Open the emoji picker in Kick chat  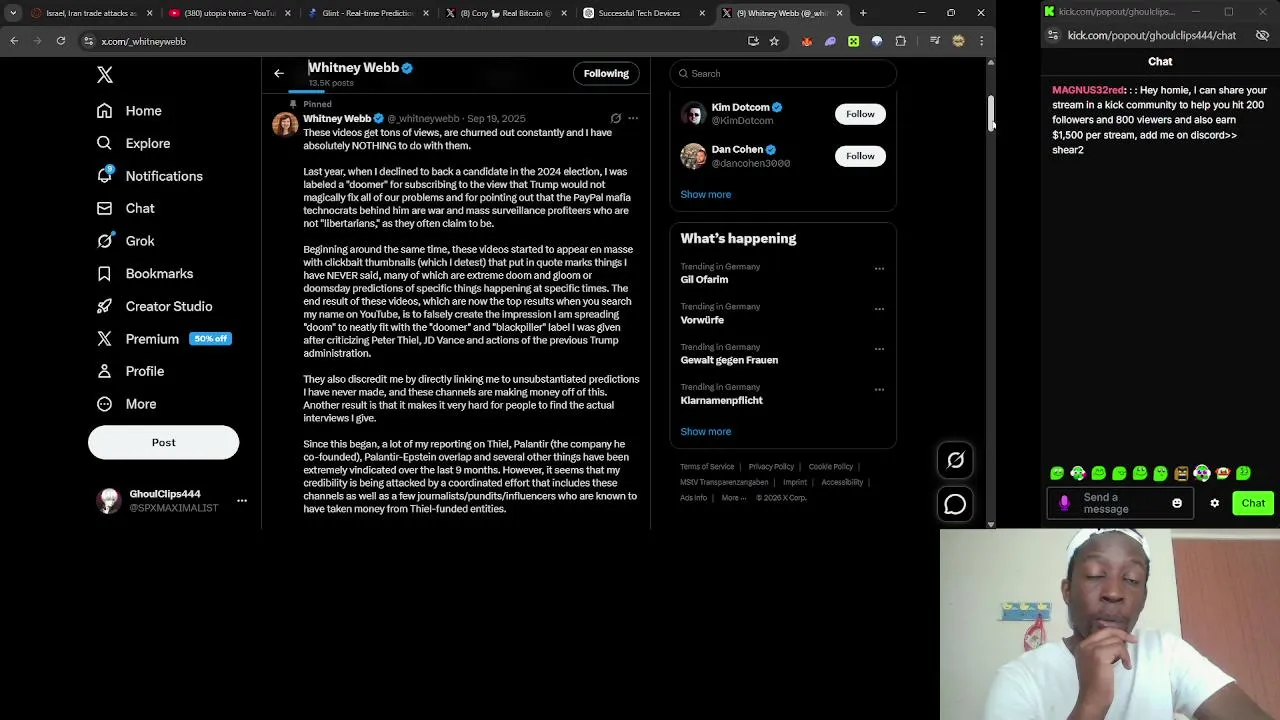[x=1177, y=503]
